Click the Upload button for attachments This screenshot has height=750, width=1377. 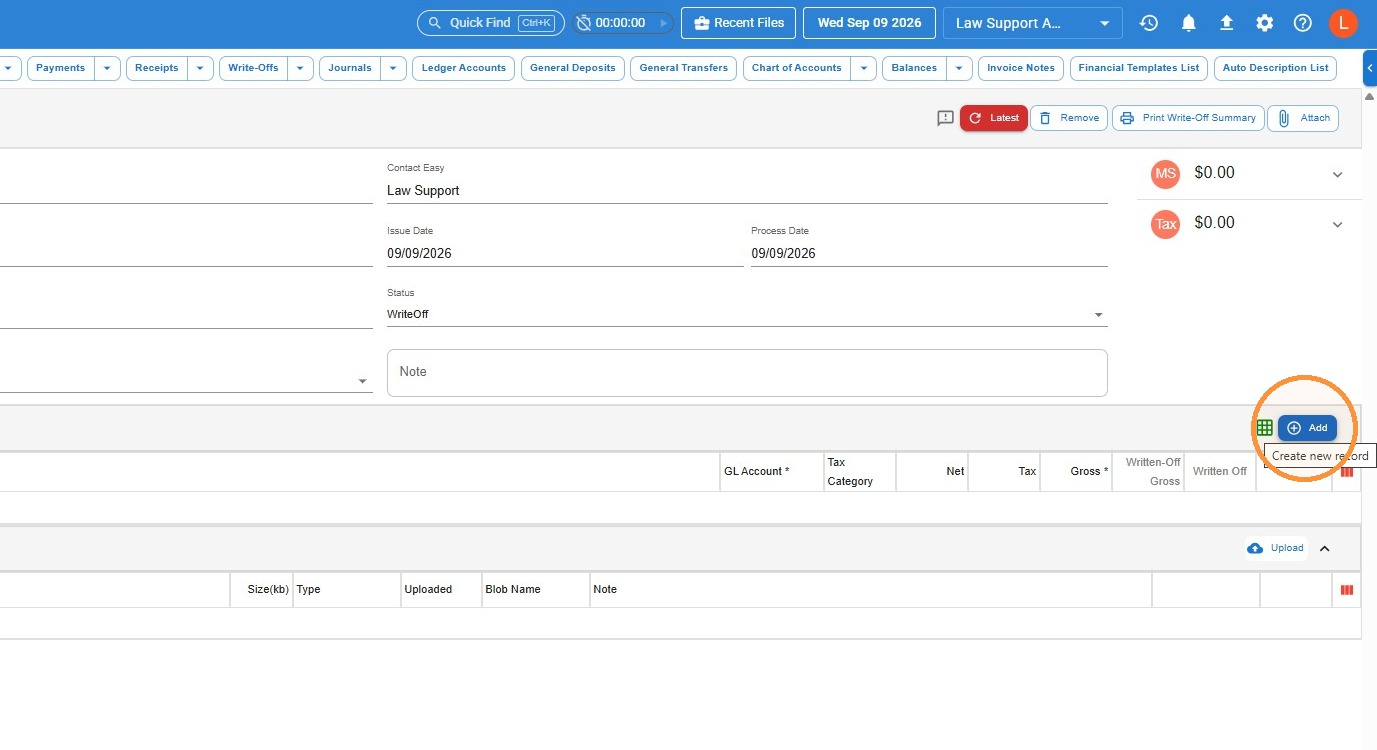[x=1276, y=548]
